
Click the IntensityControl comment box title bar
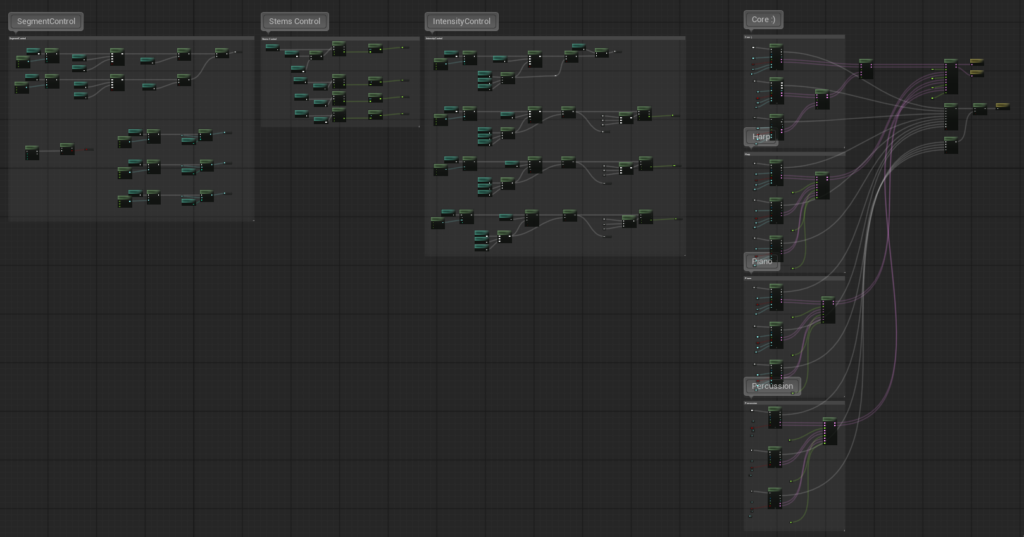(x=555, y=38)
